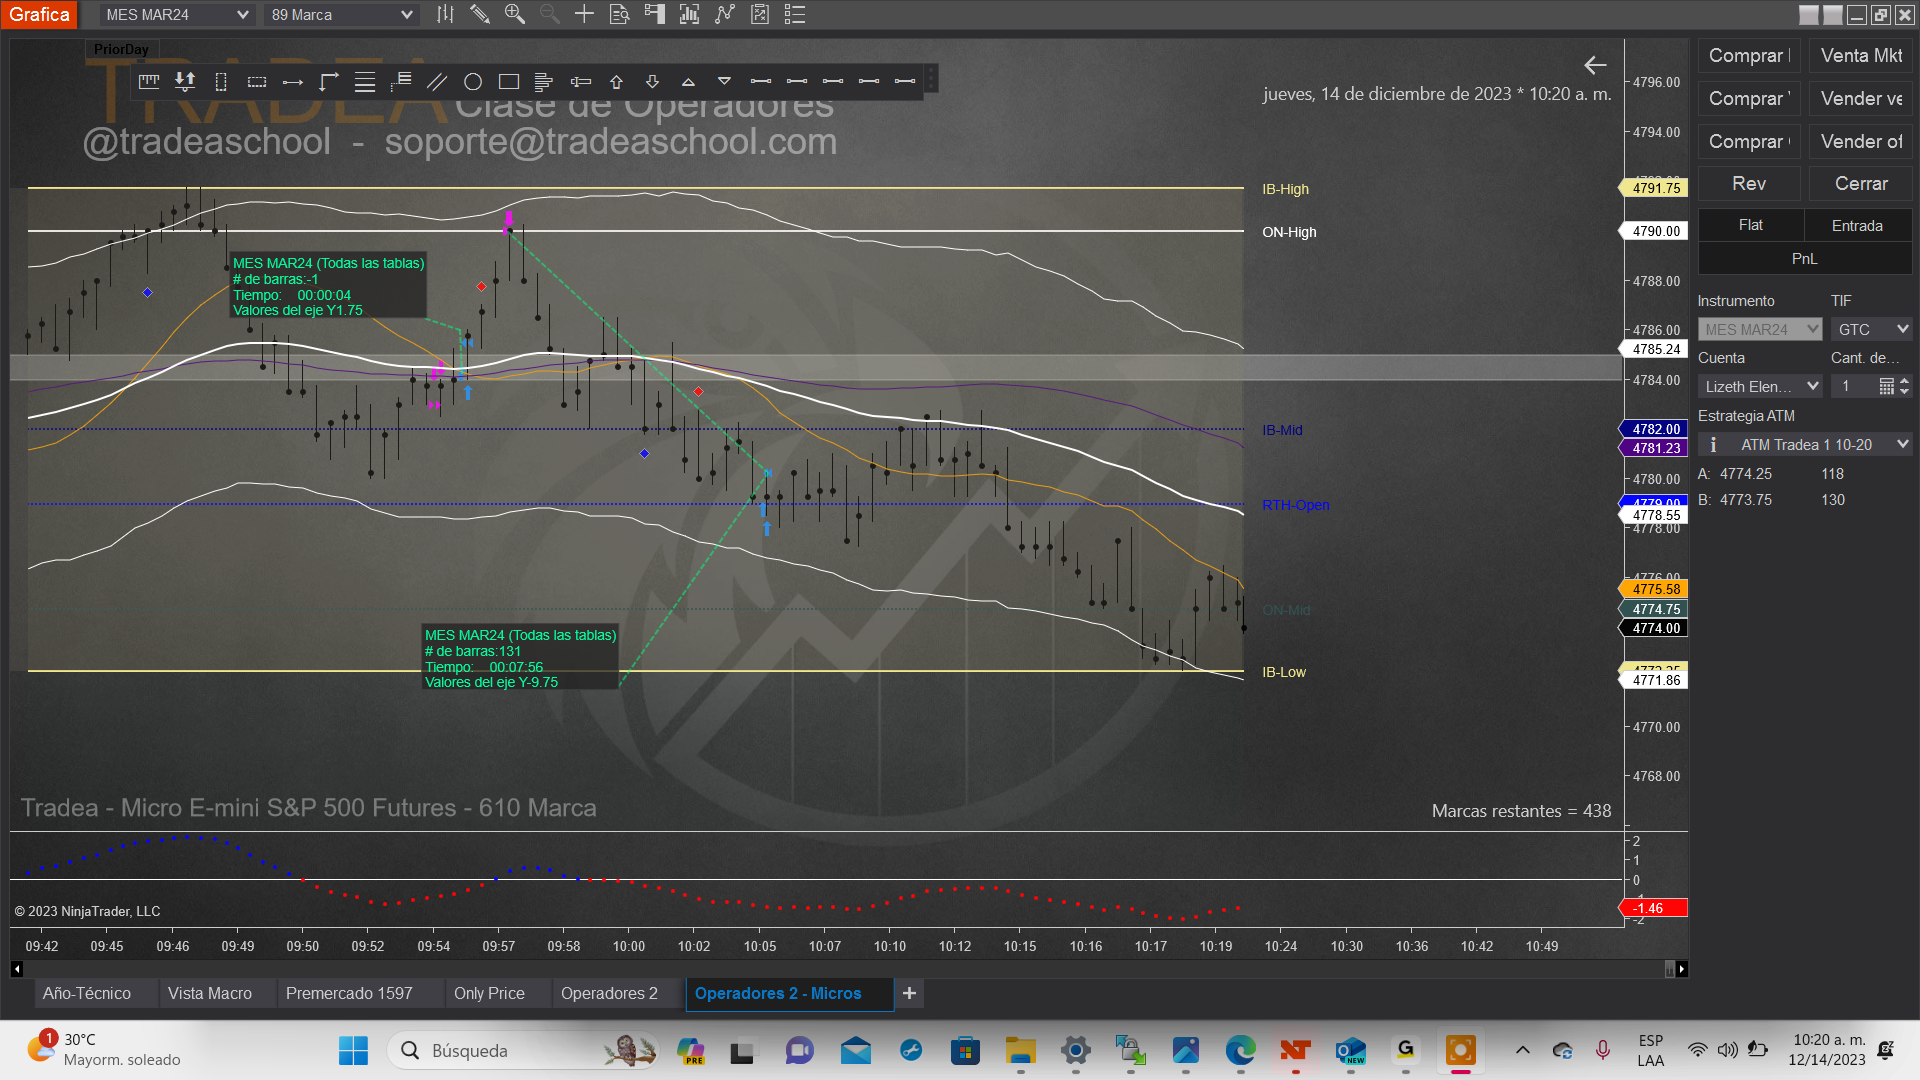Click the zoom out magnifier icon
Image resolution: width=1920 pixels, height=1080 pixels.
click(x=549, y=14)
